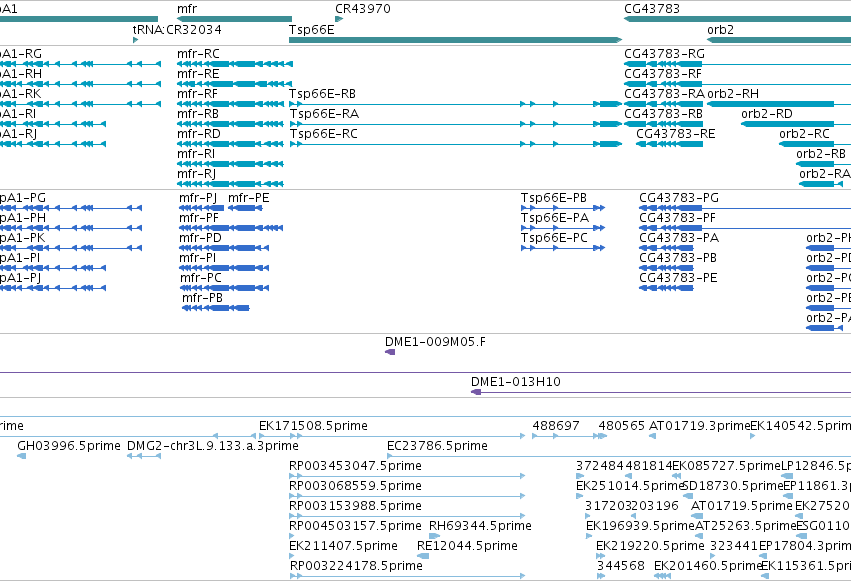Click protein Tsp66E-PA

[x=563, y=228]
